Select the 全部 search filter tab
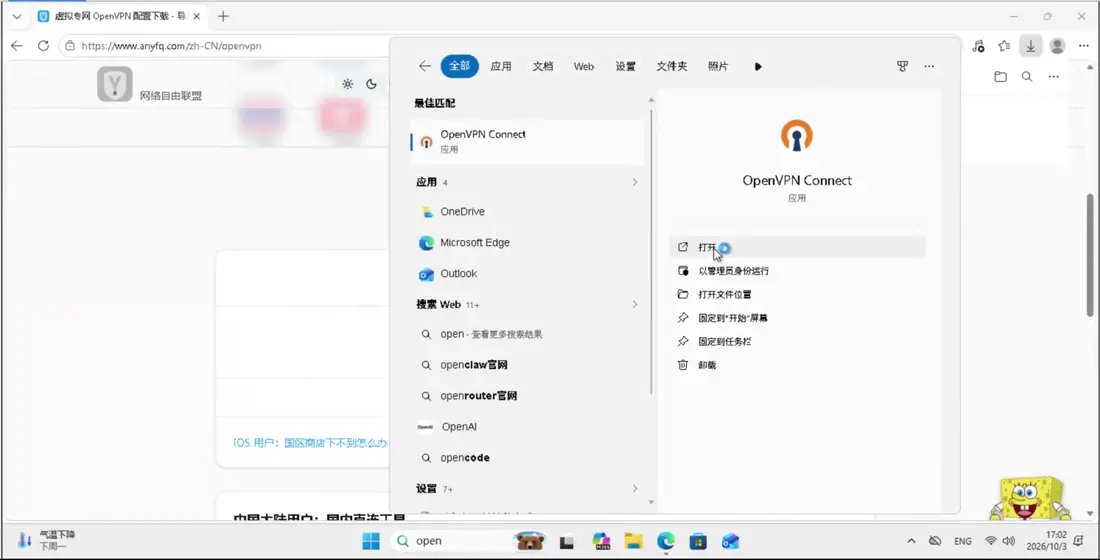 (x=460, y=66)
